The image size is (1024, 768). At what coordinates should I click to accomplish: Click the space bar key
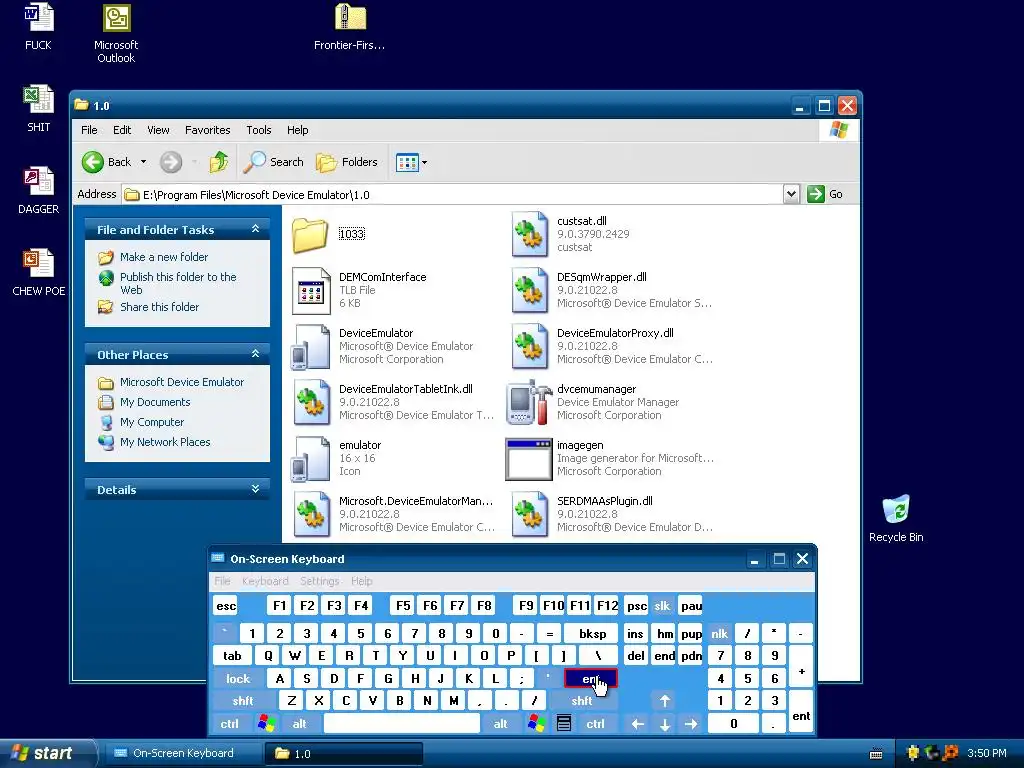[x=402, y=724]
